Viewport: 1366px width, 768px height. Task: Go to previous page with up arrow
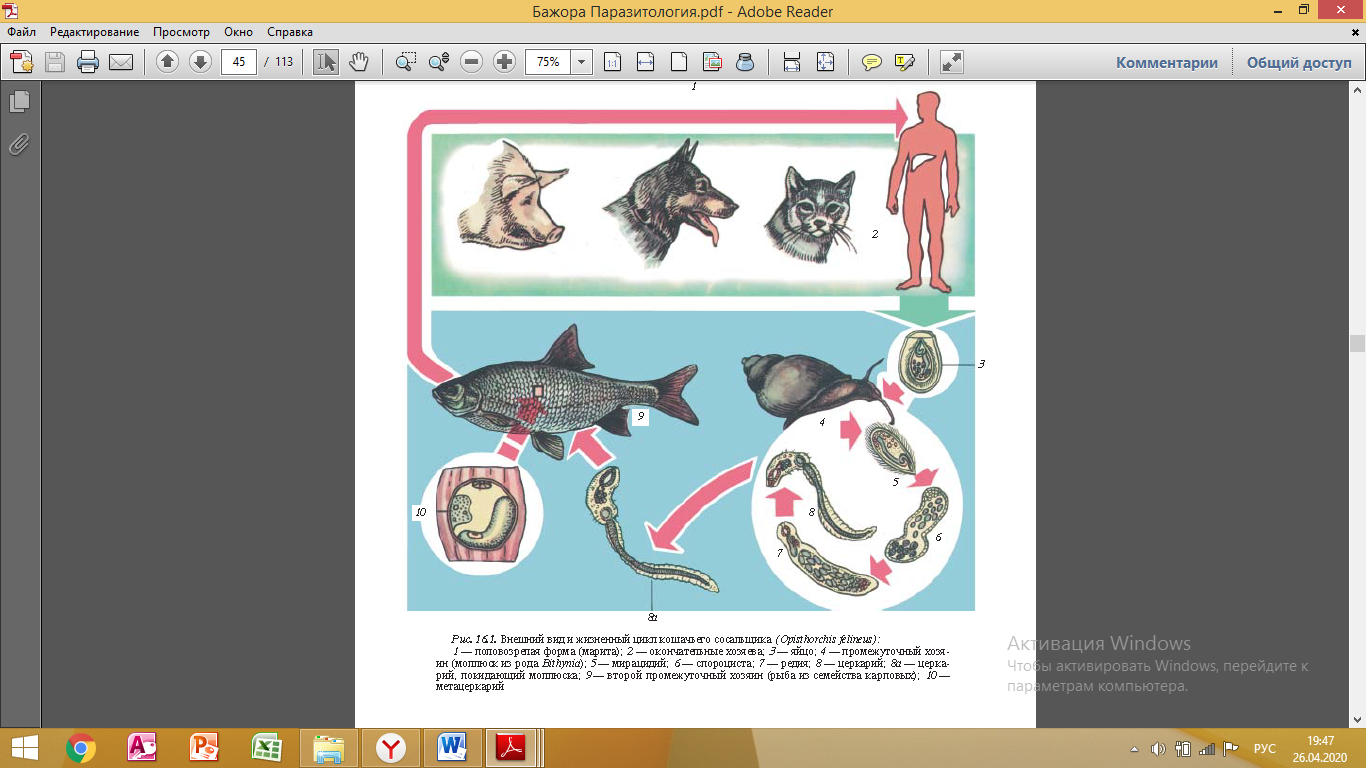coord(167,62)
